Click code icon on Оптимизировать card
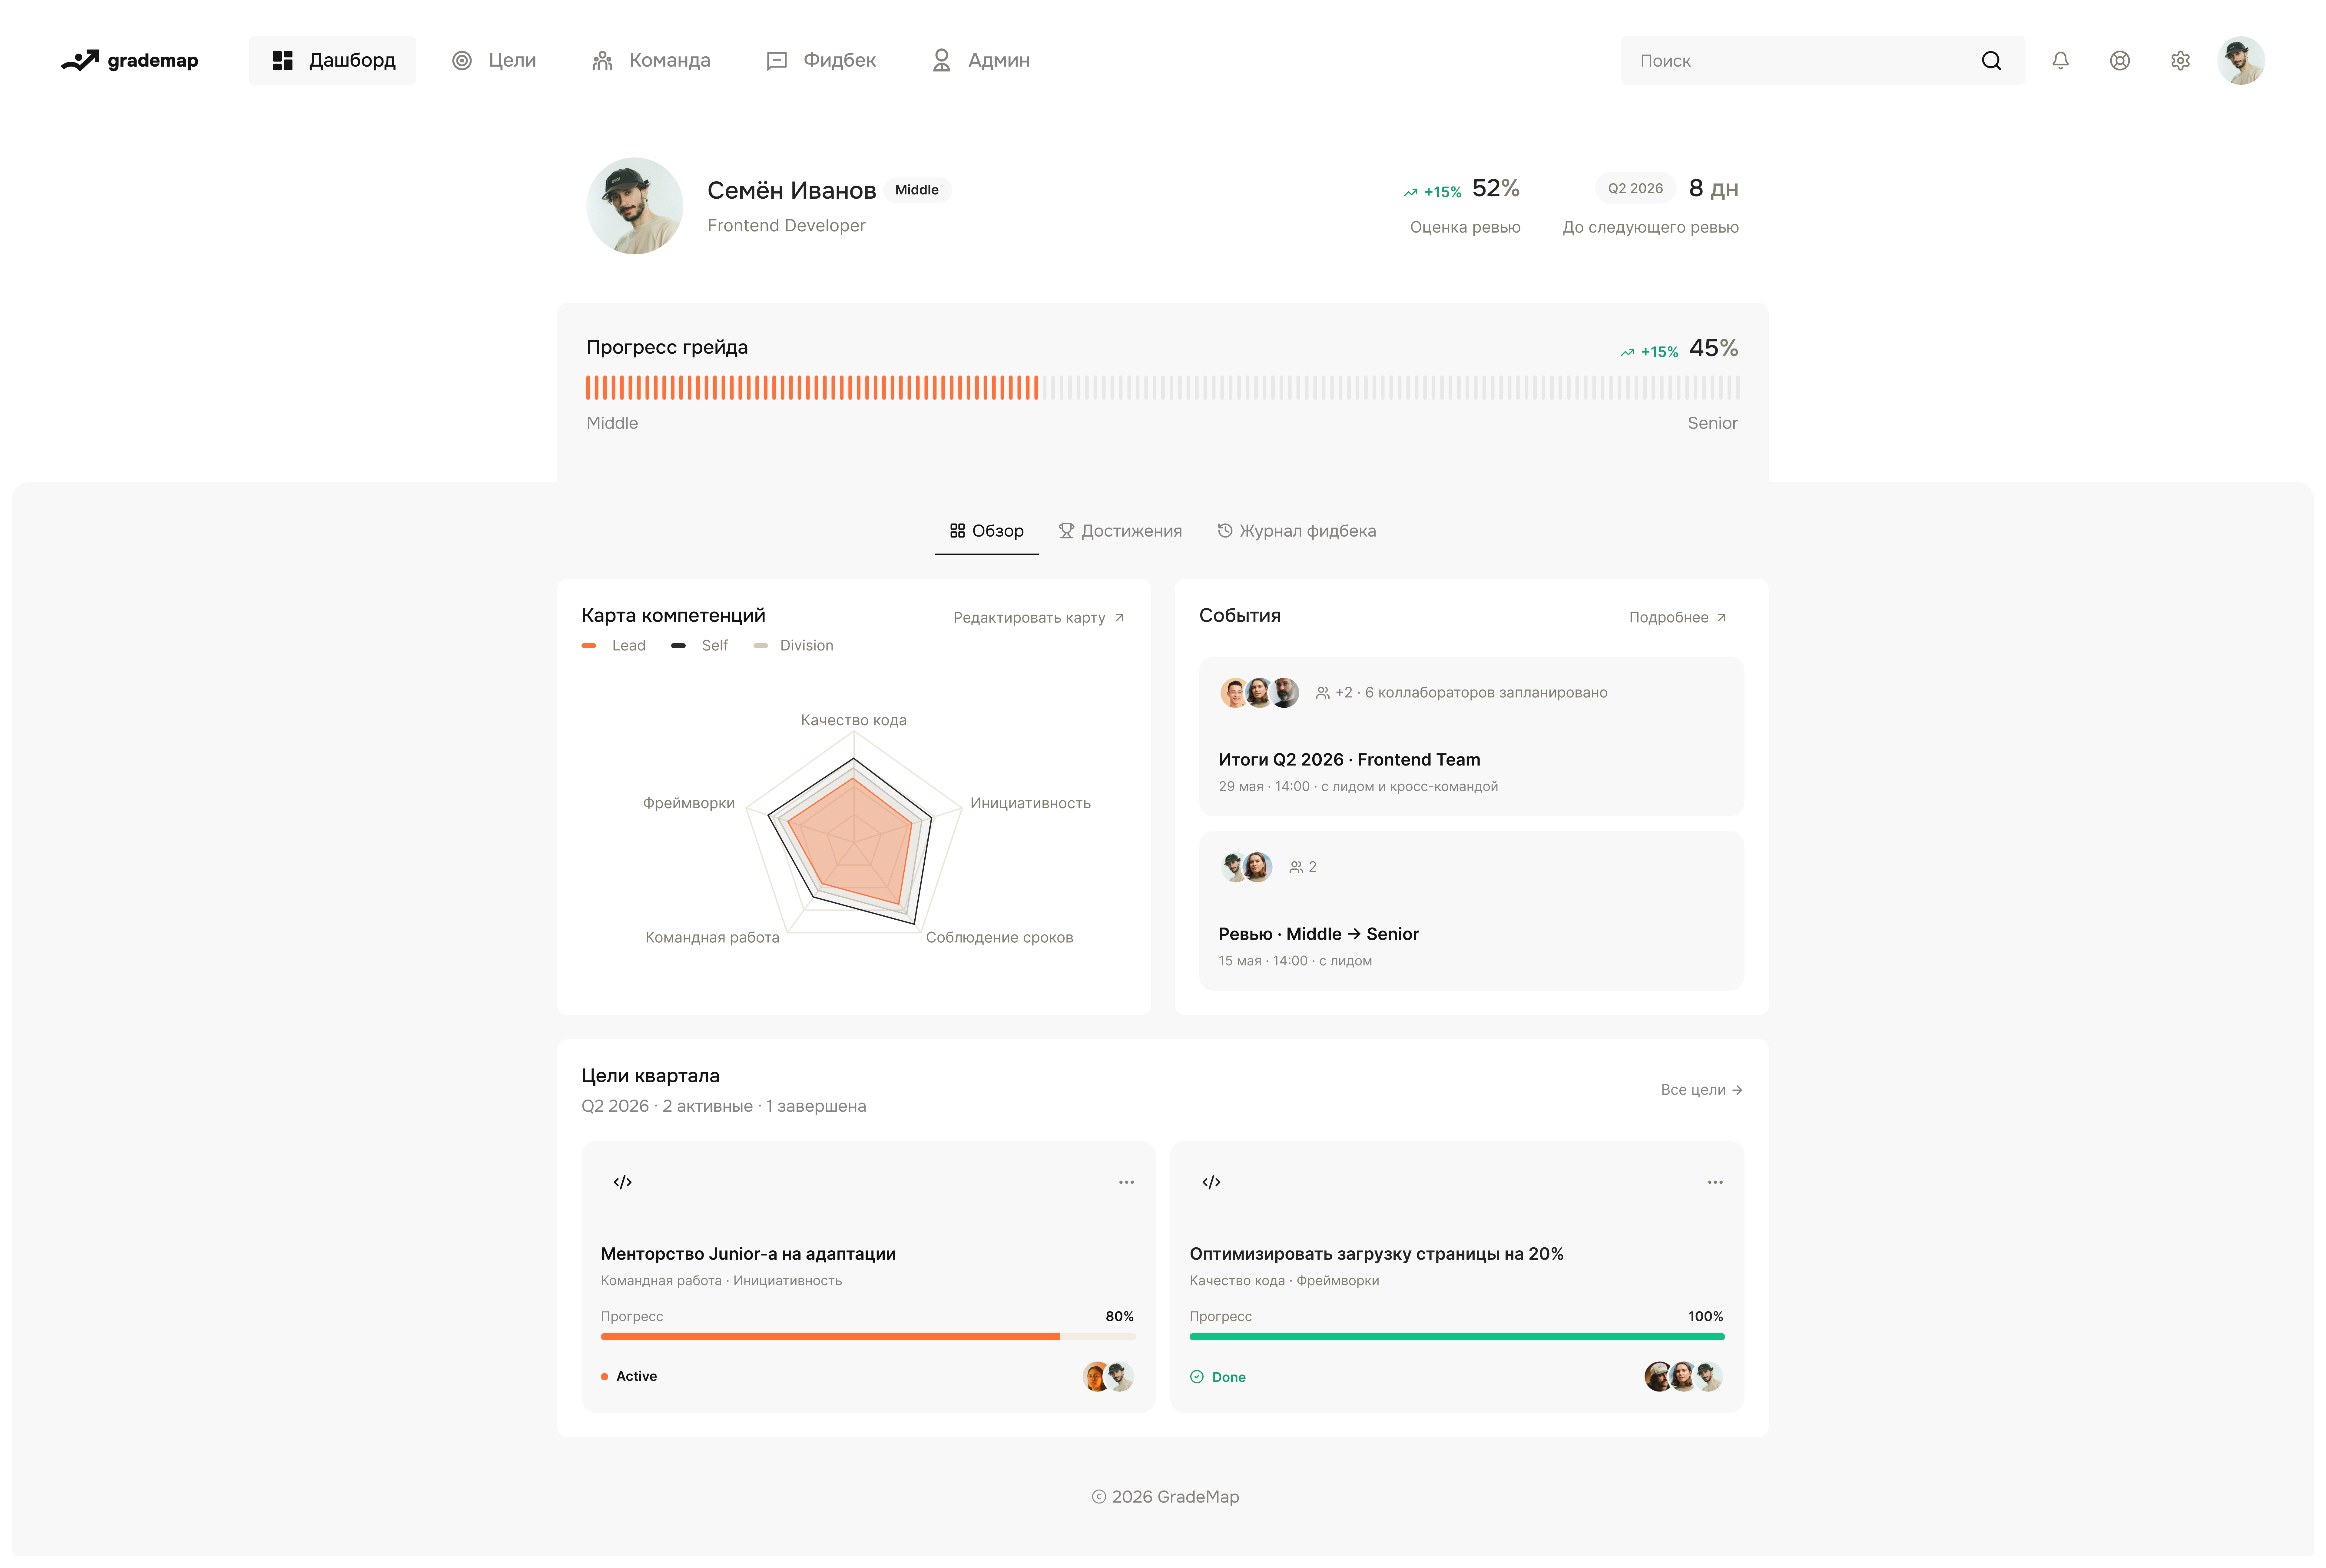 [x=1211, y=1182]
